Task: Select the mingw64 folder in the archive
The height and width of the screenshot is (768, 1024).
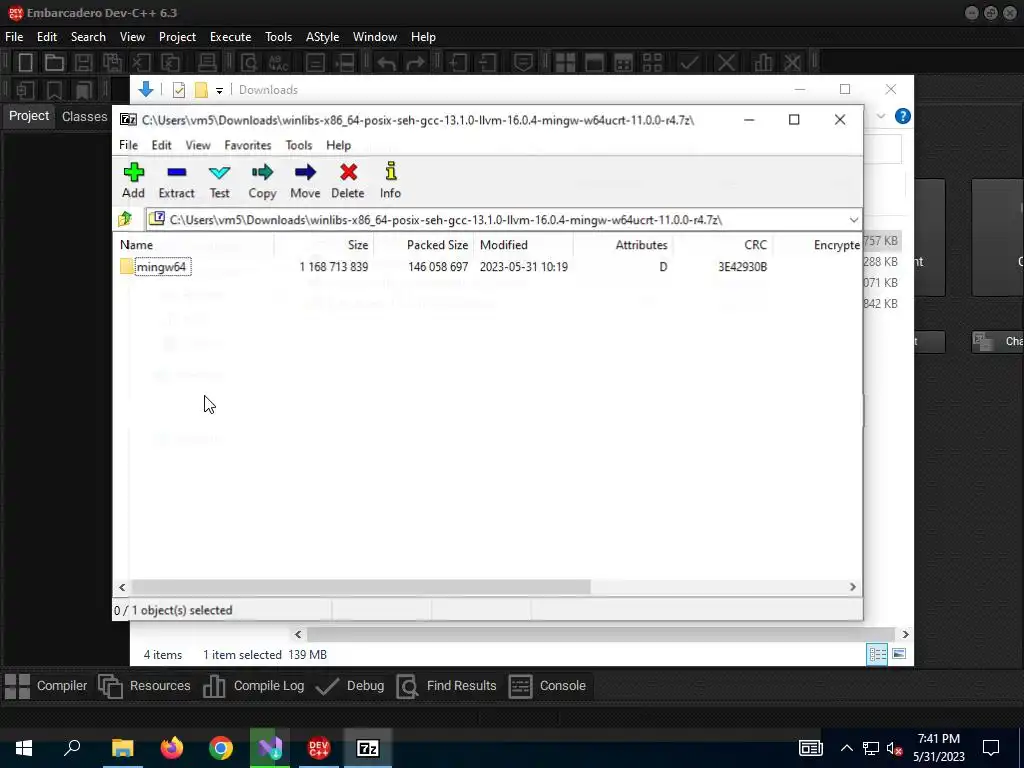Action: (x=161, y=266)
